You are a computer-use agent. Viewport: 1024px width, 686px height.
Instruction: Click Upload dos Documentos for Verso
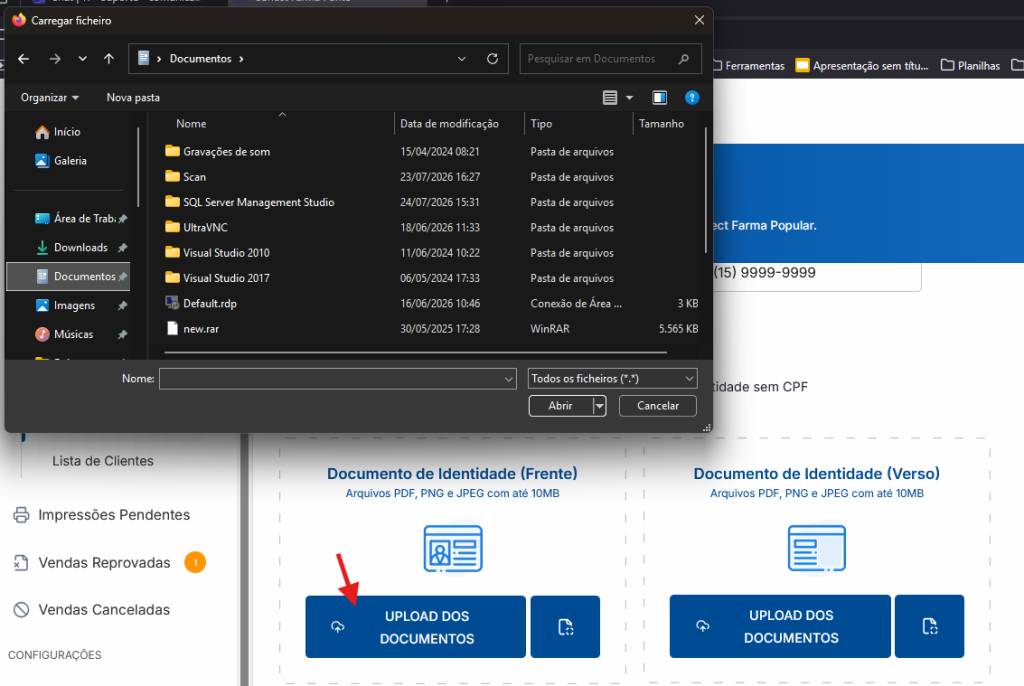click(780, 627)
